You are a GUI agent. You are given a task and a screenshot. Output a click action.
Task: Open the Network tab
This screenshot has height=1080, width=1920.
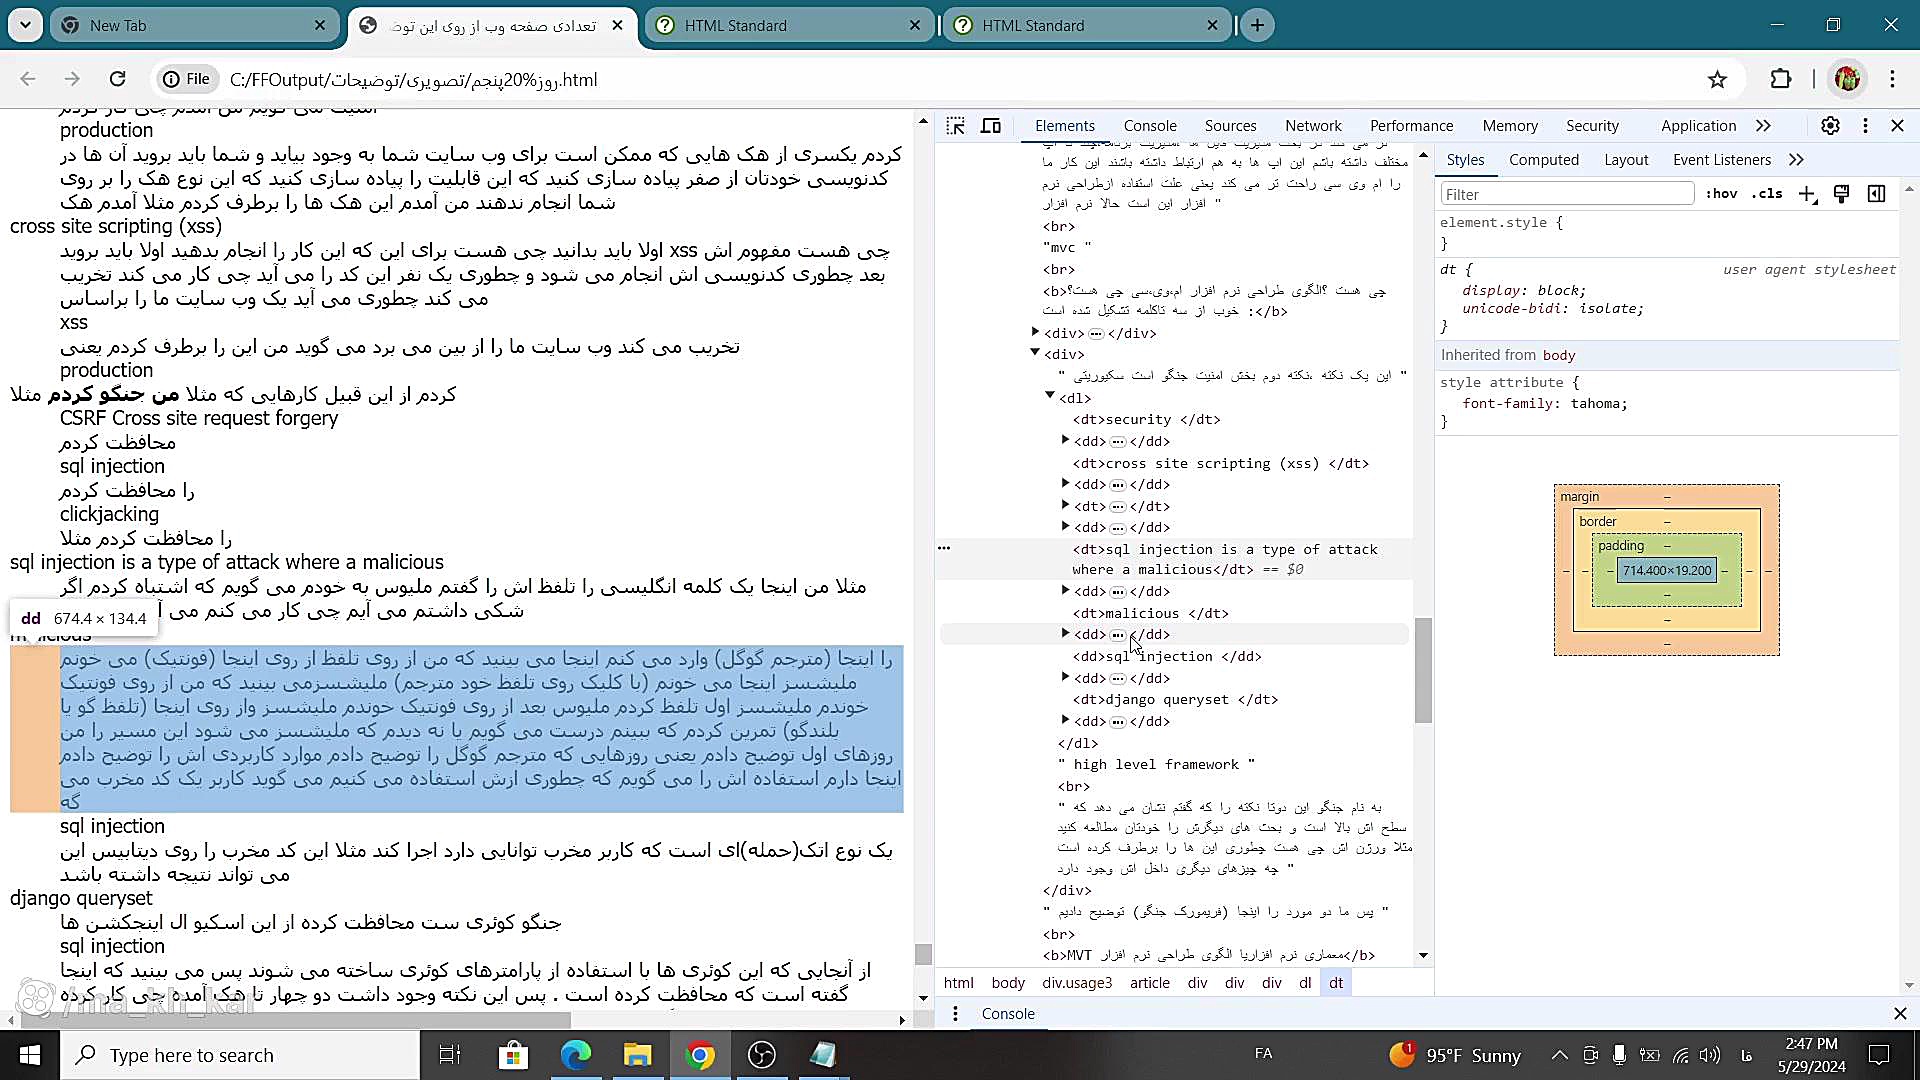1313,126
